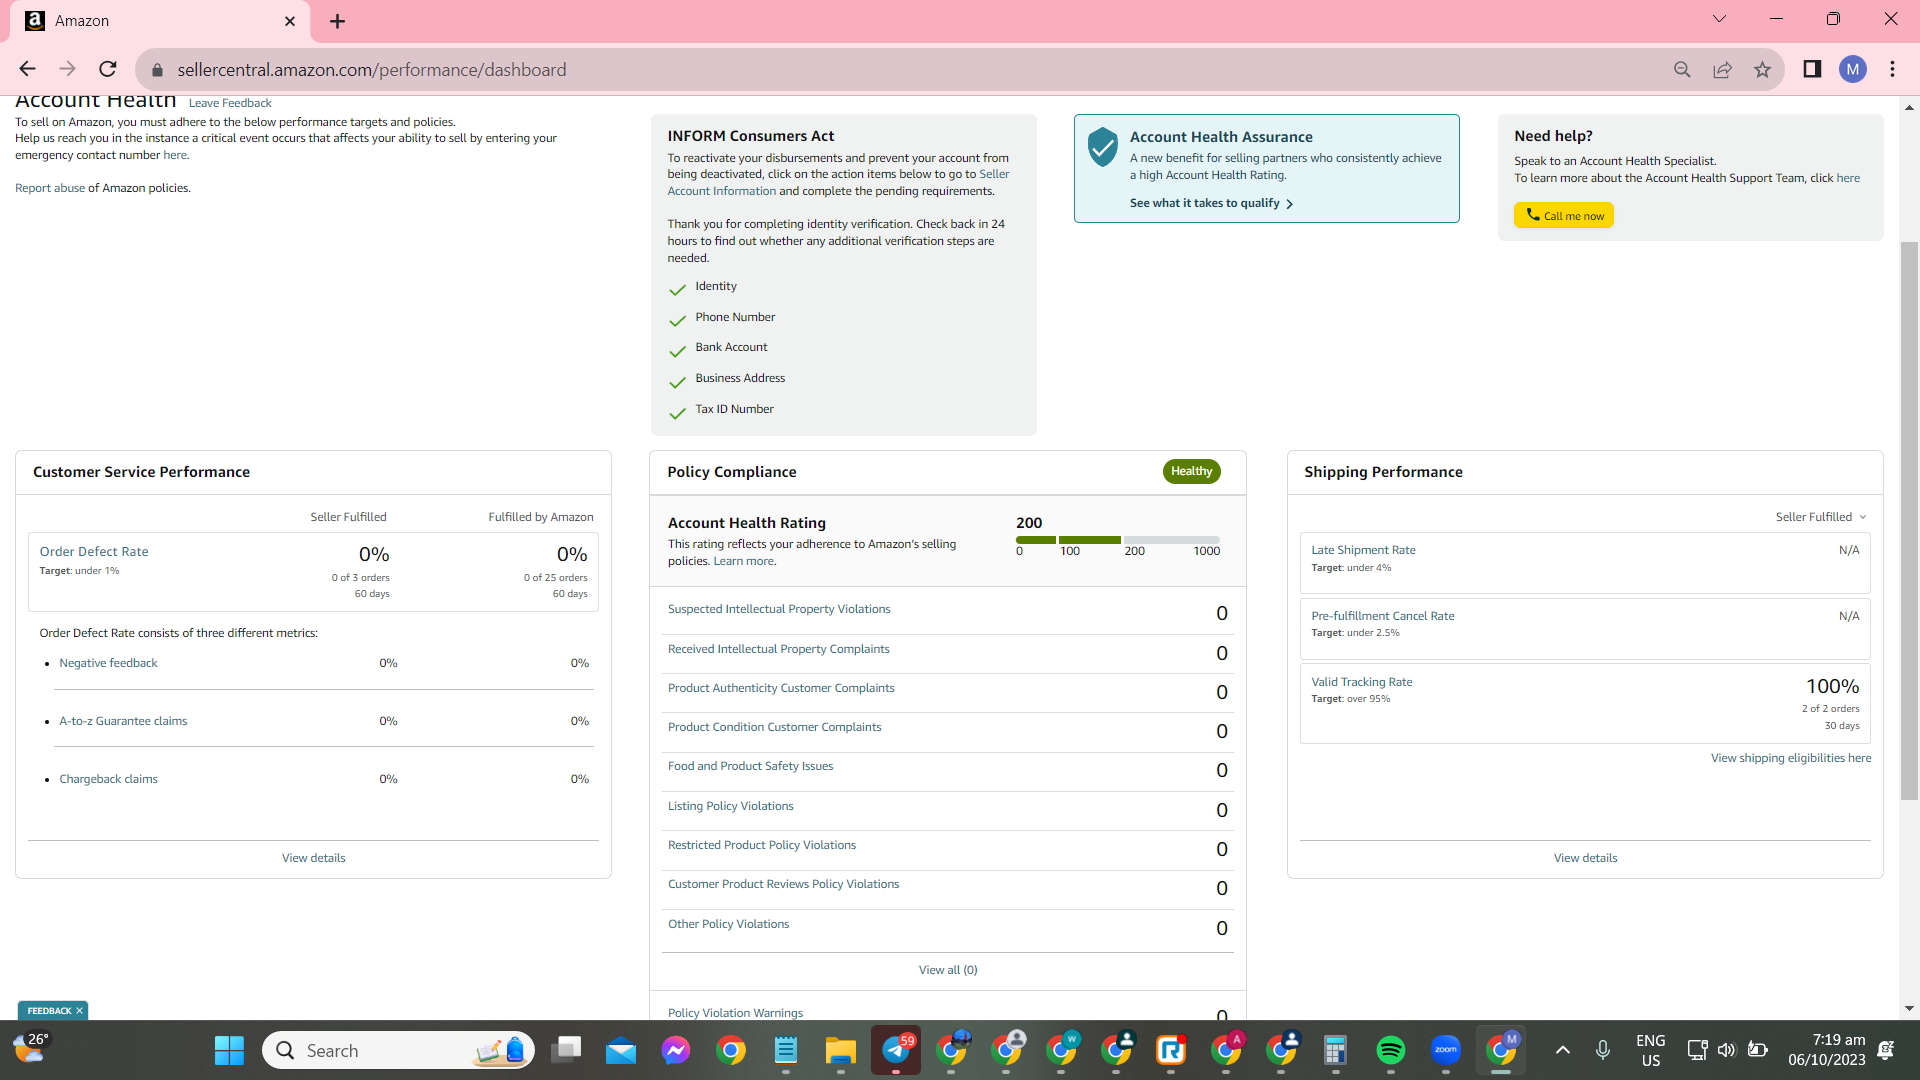Click 'See what it takes to qualify'

[1211, 203]
